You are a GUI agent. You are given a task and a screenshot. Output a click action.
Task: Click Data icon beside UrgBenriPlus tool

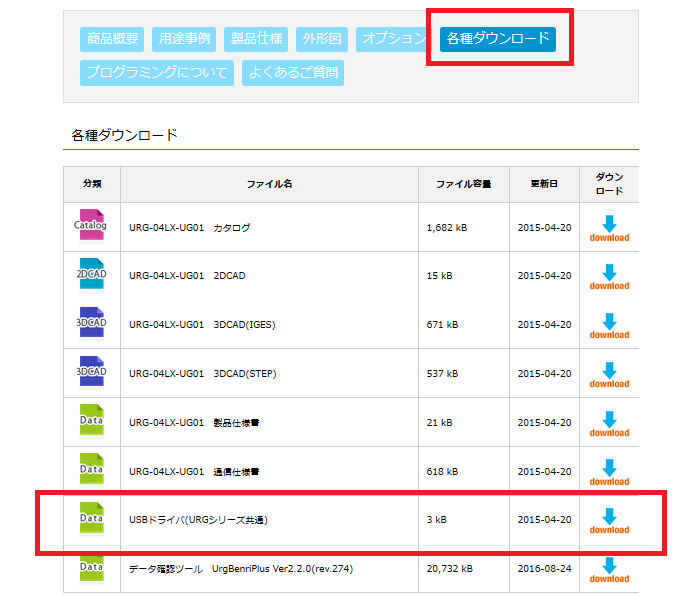coord(92,568)
